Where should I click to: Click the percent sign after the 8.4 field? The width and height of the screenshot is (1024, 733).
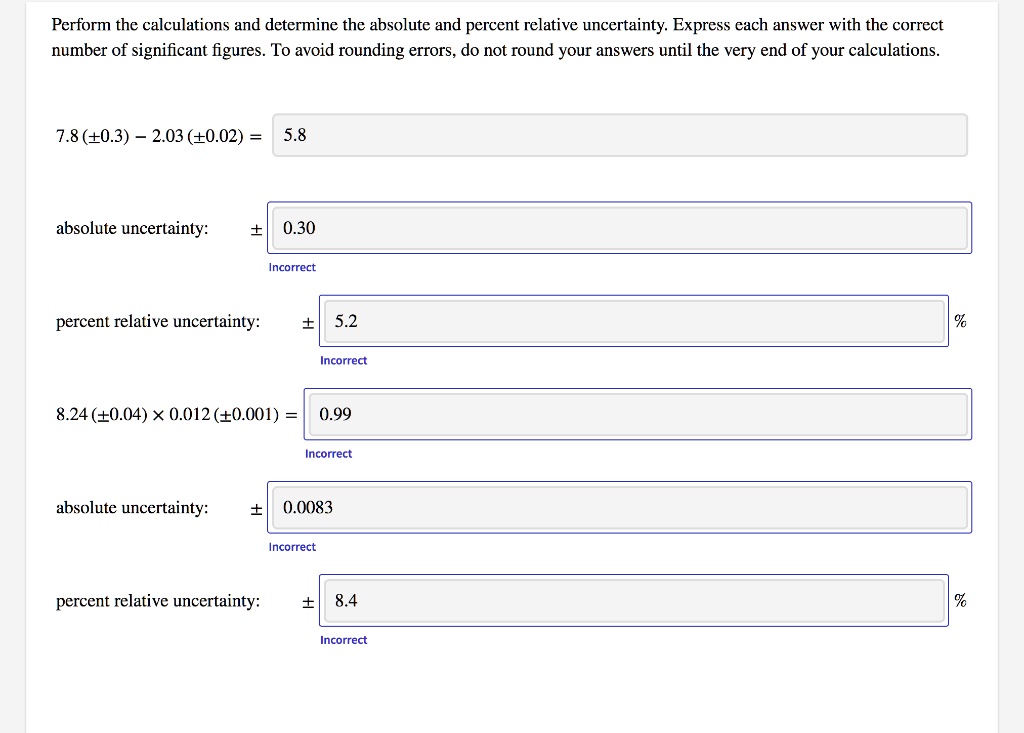tap(960, 599)
